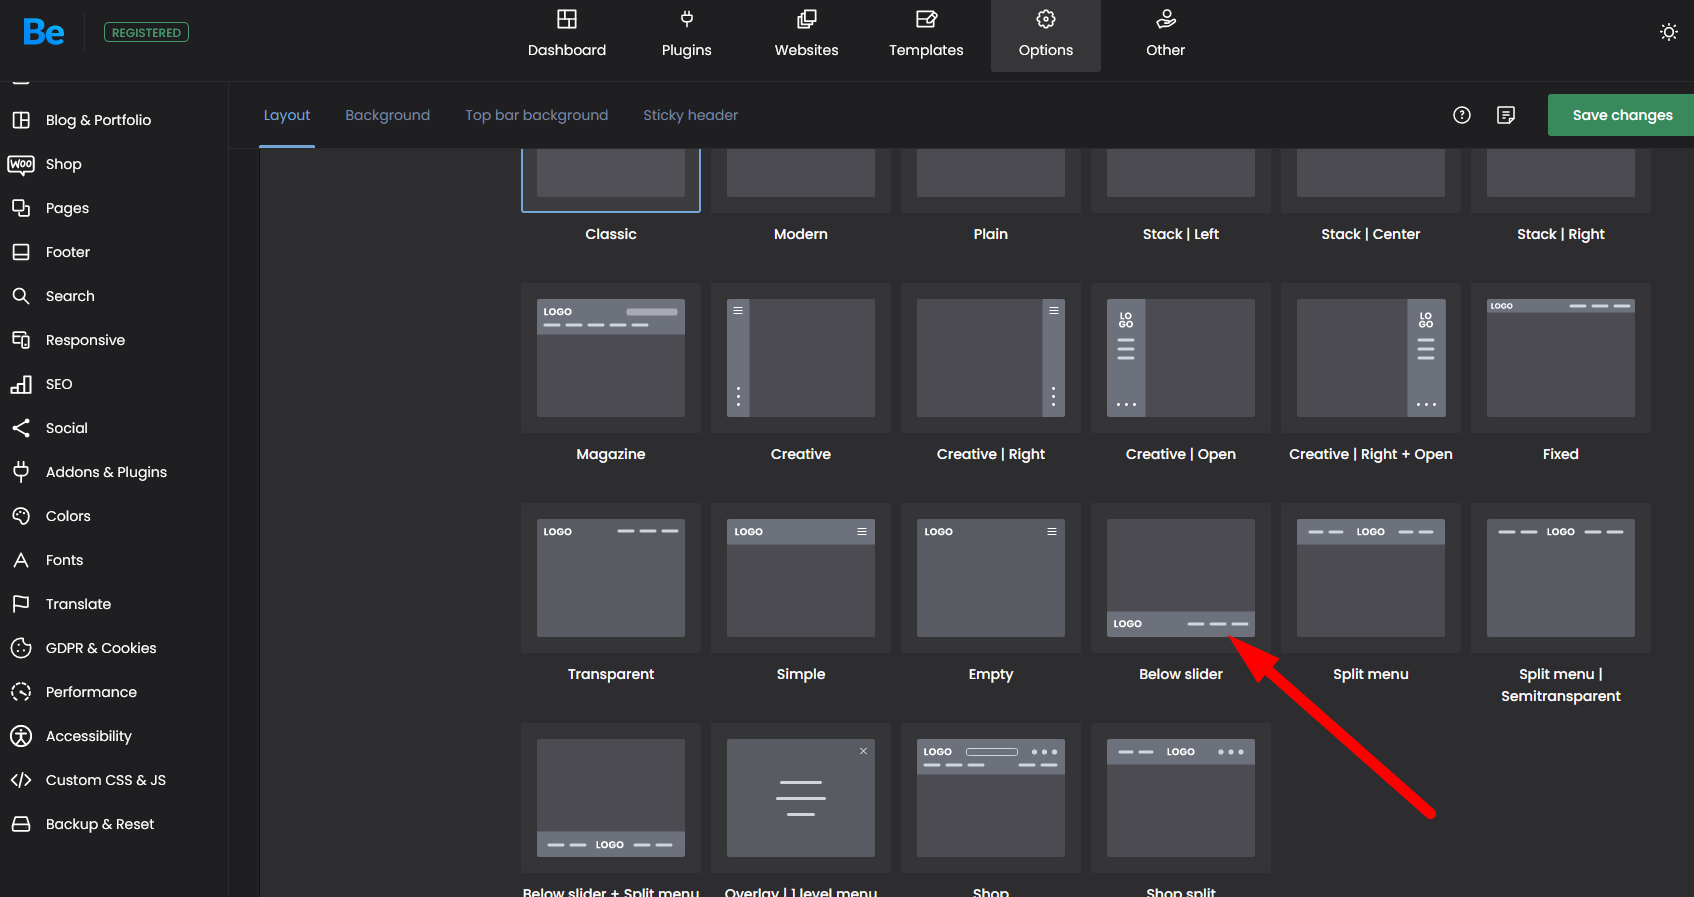
Task: Click the Be logo
Action: [x=44, y=32]
